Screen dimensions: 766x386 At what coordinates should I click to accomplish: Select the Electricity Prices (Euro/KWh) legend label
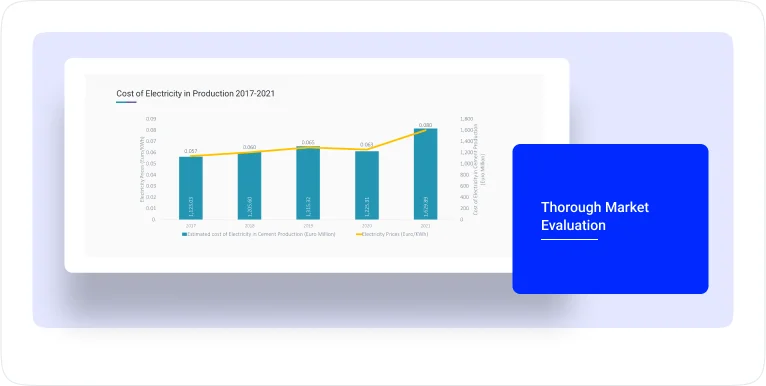tap(395, 235)
